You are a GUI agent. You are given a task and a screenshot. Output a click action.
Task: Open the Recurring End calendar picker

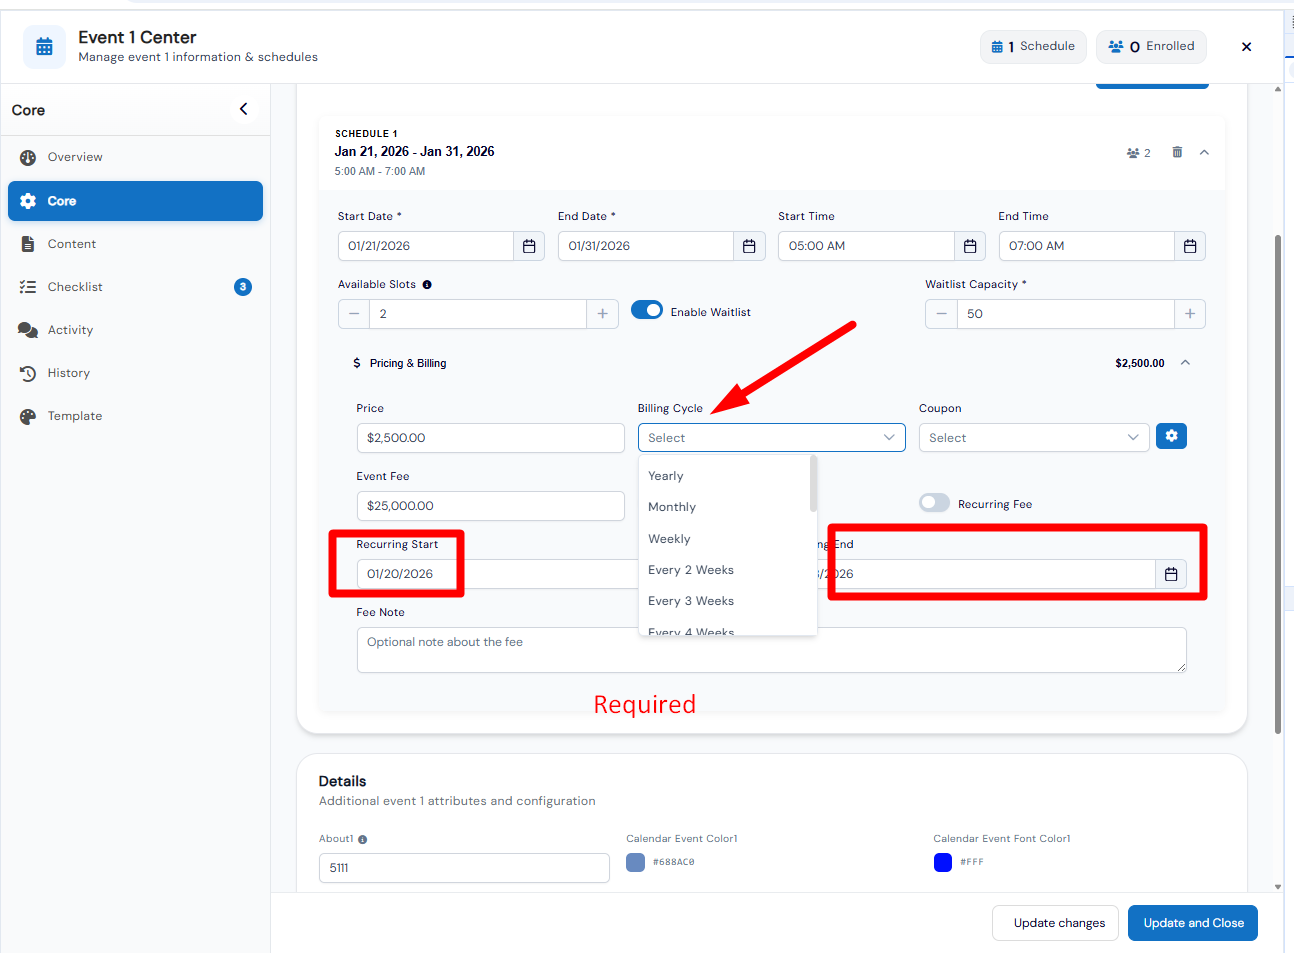coord(1171,574)
